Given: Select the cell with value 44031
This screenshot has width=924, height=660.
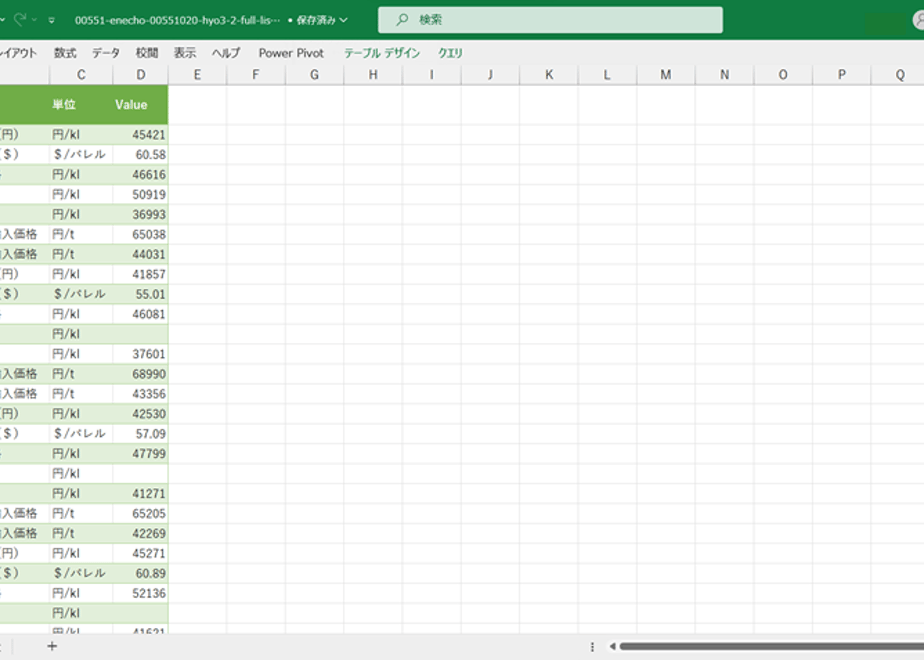Looking at the screenshot, I should [140, 255].
